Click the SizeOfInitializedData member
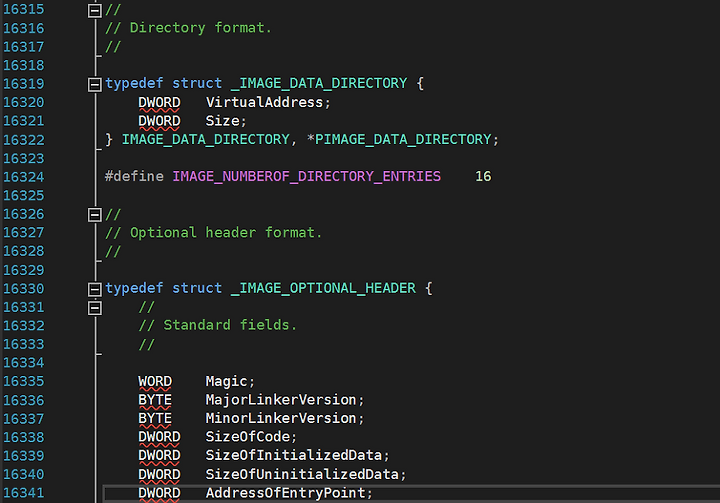This screenshot has width=720, height=503. pos(294,455)
